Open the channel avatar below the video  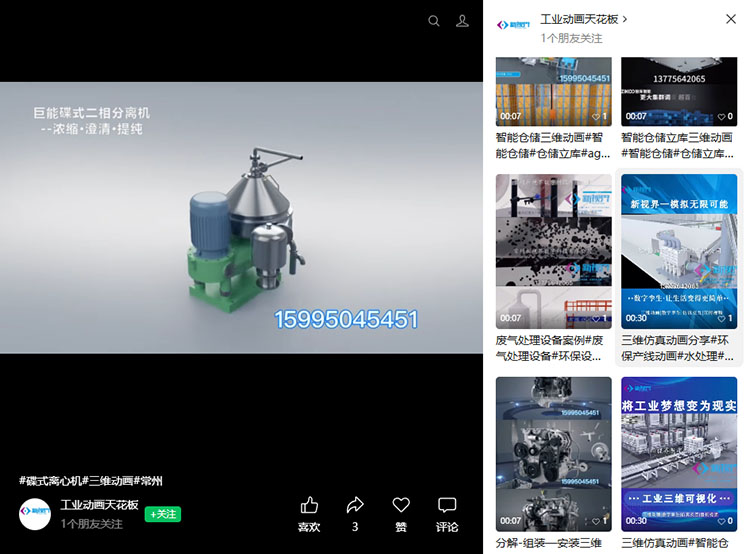coord(35,514)
